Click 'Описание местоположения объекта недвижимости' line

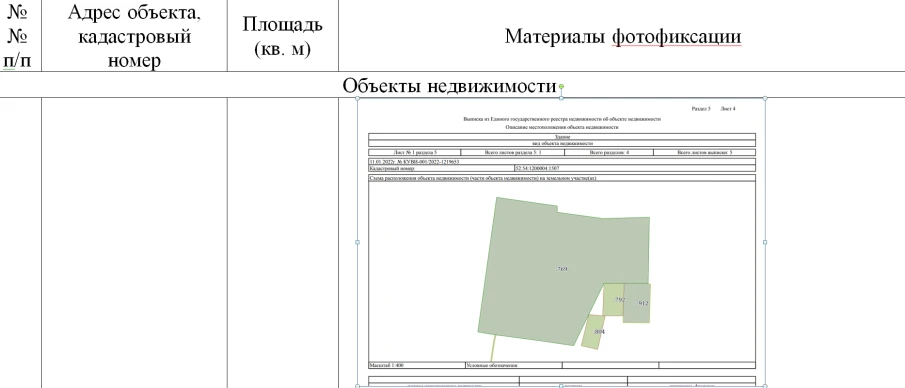click(562, 127)
